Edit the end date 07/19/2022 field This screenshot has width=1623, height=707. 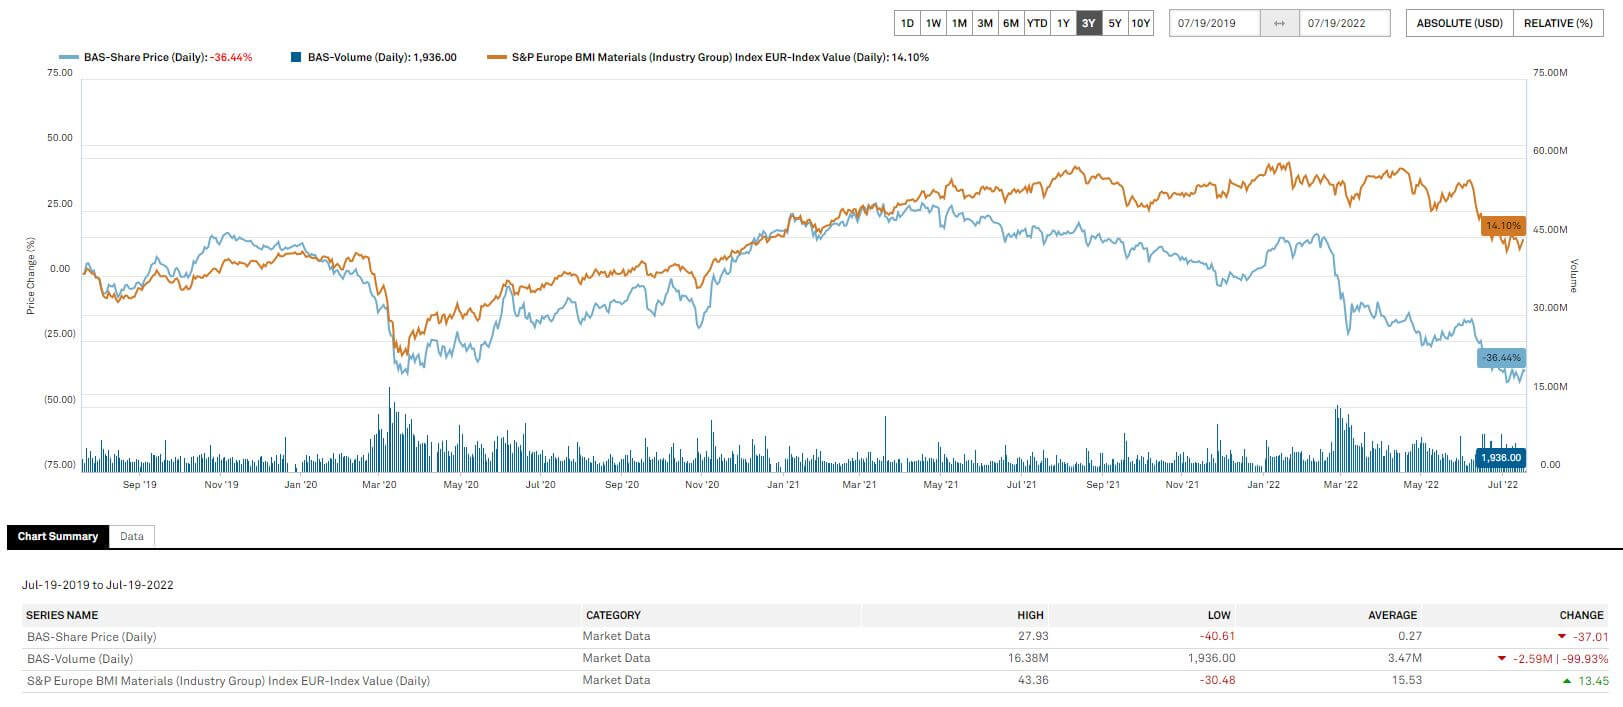coord(1343,23)
